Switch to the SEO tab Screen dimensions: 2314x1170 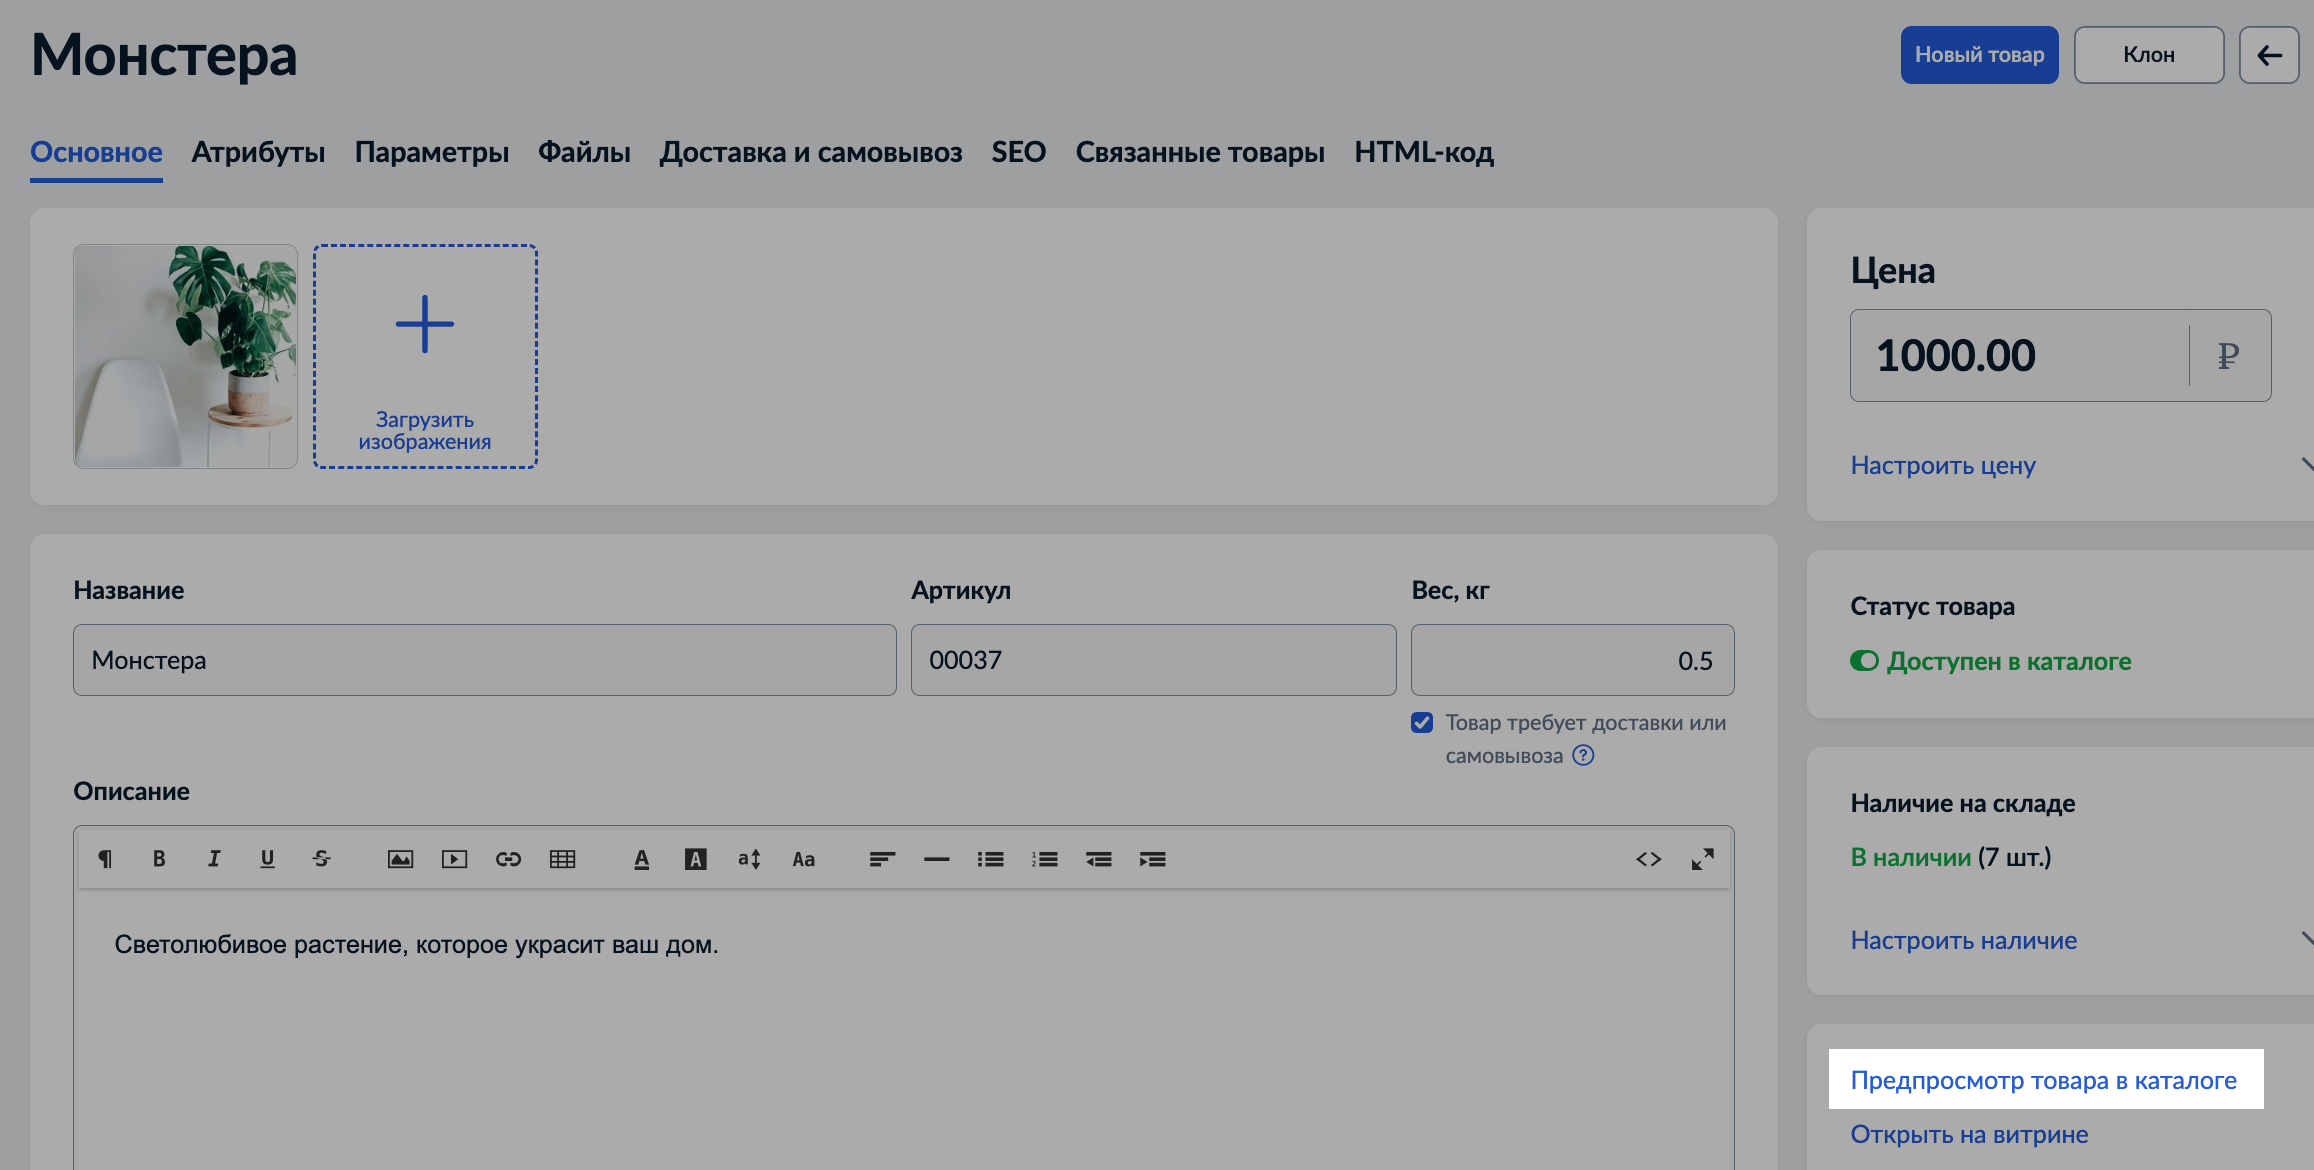1016,151
